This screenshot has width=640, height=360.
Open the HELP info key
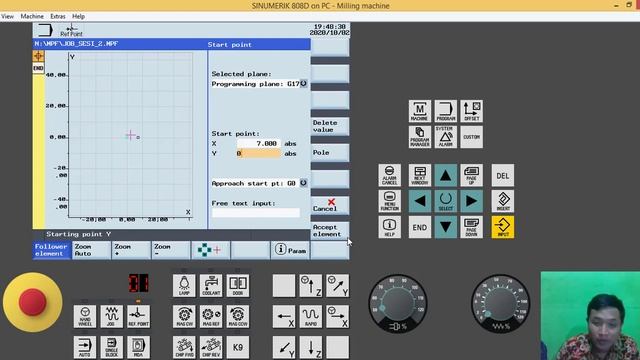coord(389,227)
